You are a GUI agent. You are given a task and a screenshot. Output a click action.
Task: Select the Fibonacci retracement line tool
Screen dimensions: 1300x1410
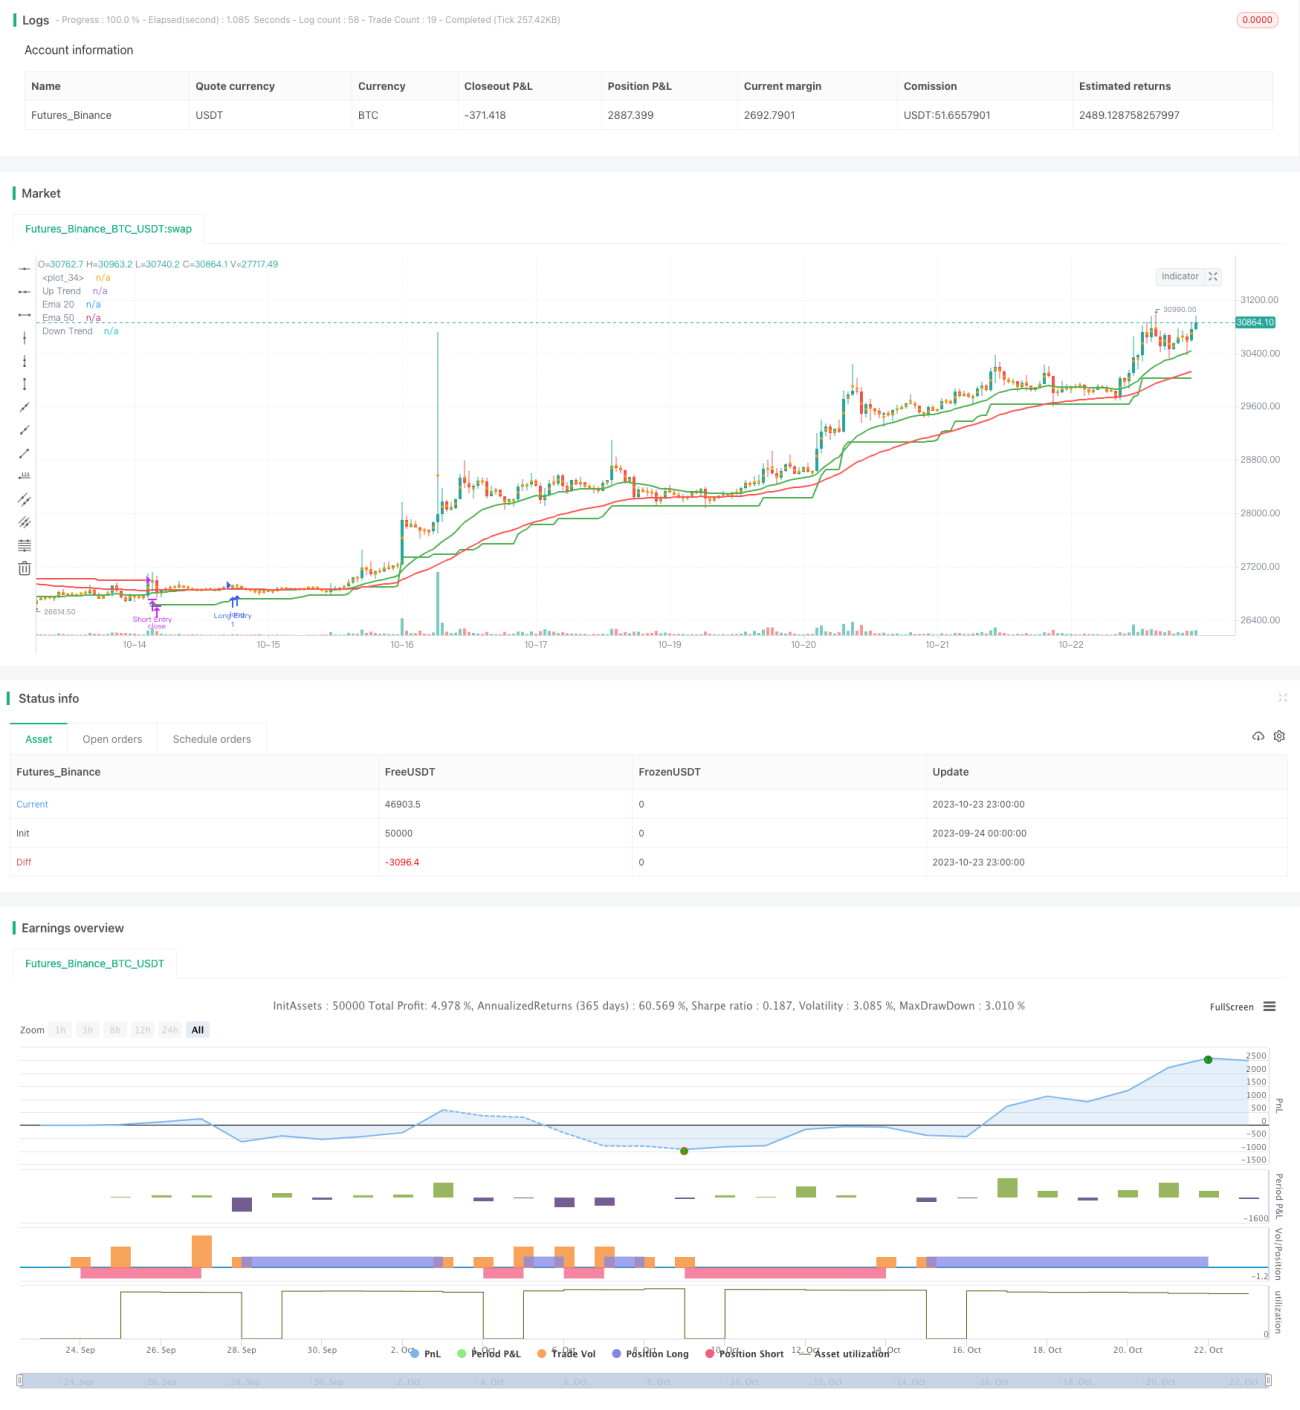[x=24, y=545]
